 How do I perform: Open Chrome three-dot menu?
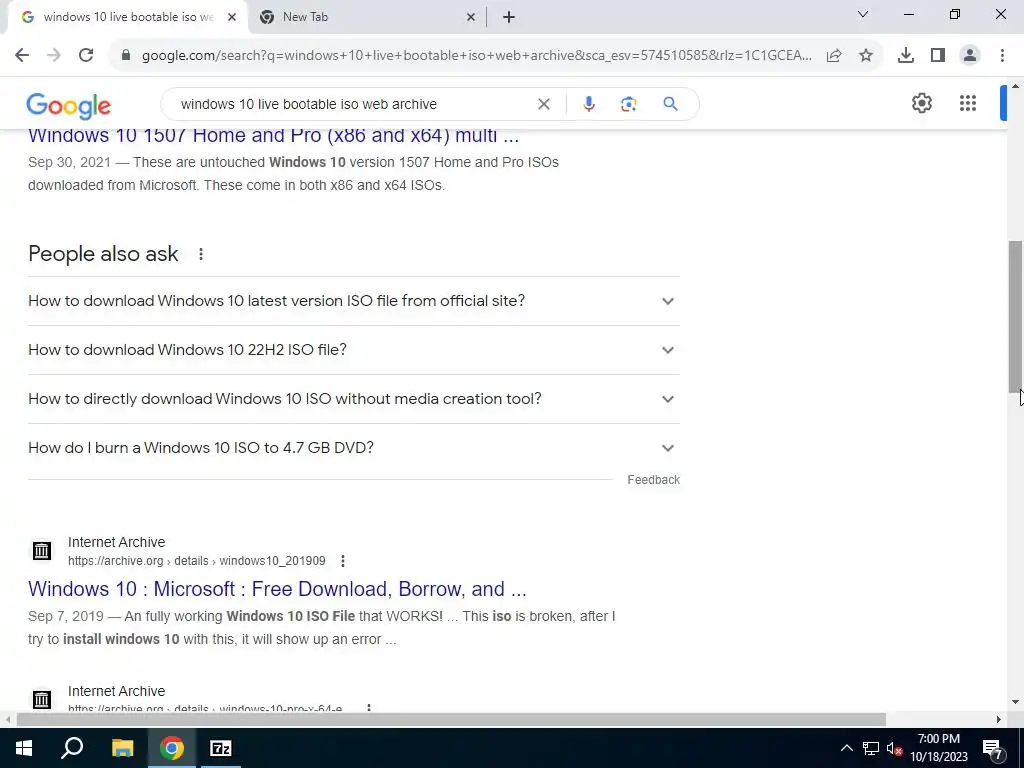pos(1002,56)
